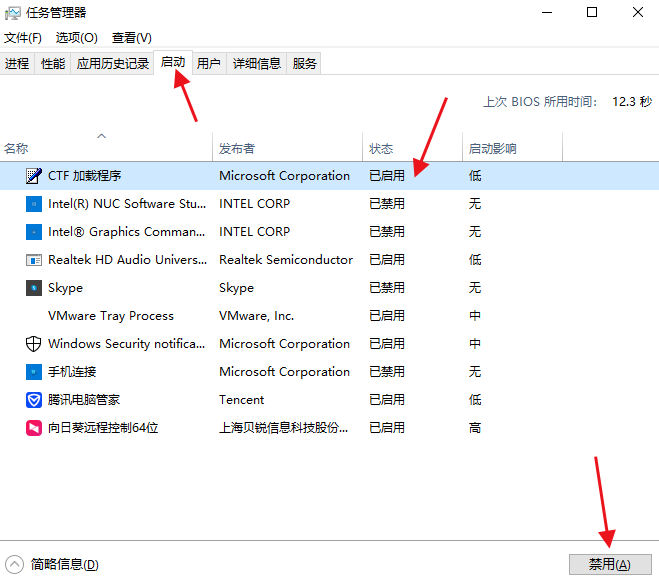Viewport: 659px width, 583px height.
Task: Click 向日葵远程控制's 高 impact value
Action: [x=475, y=428]
